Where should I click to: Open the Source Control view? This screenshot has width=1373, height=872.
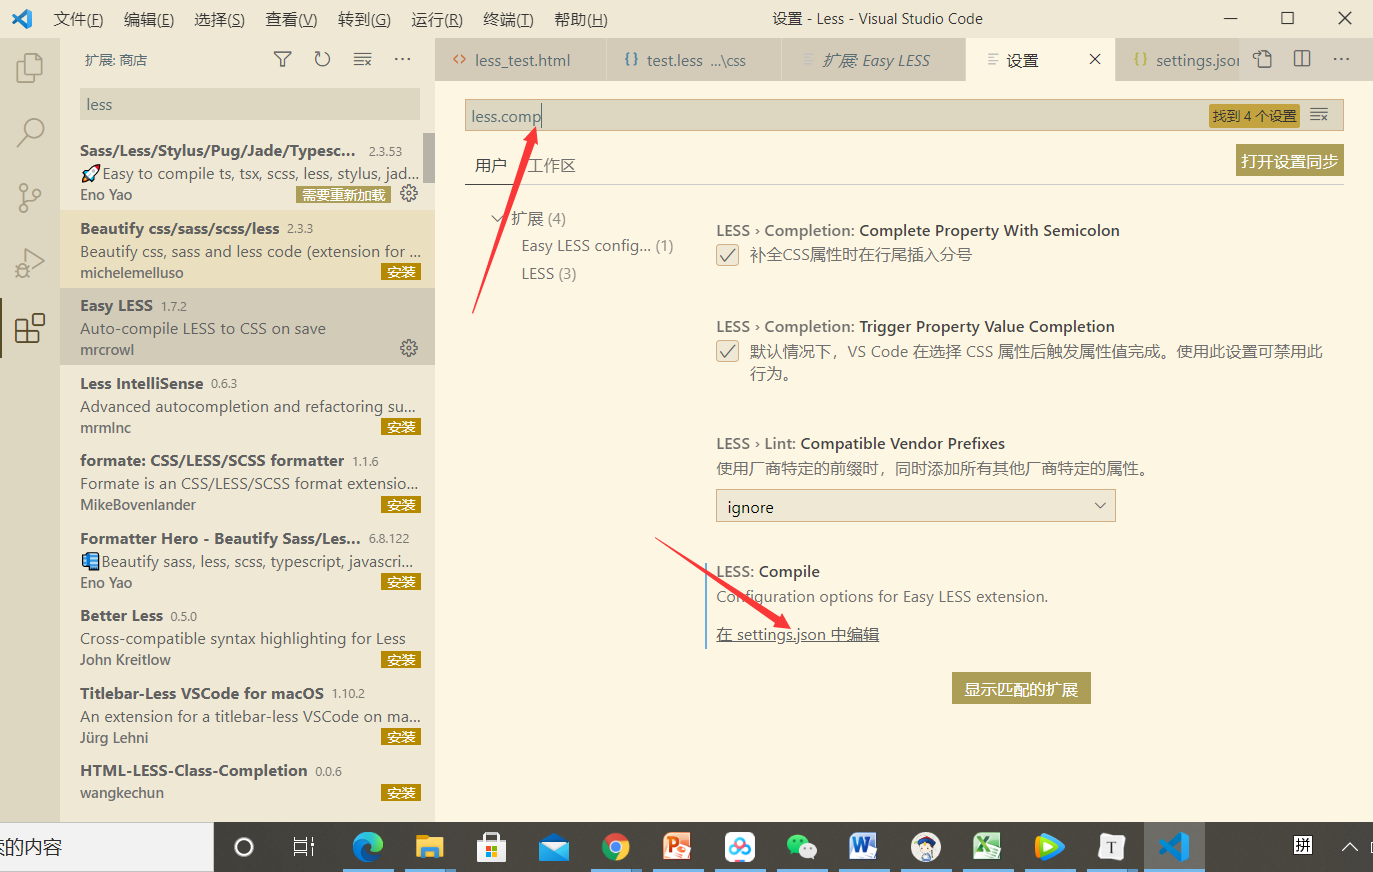30,198
